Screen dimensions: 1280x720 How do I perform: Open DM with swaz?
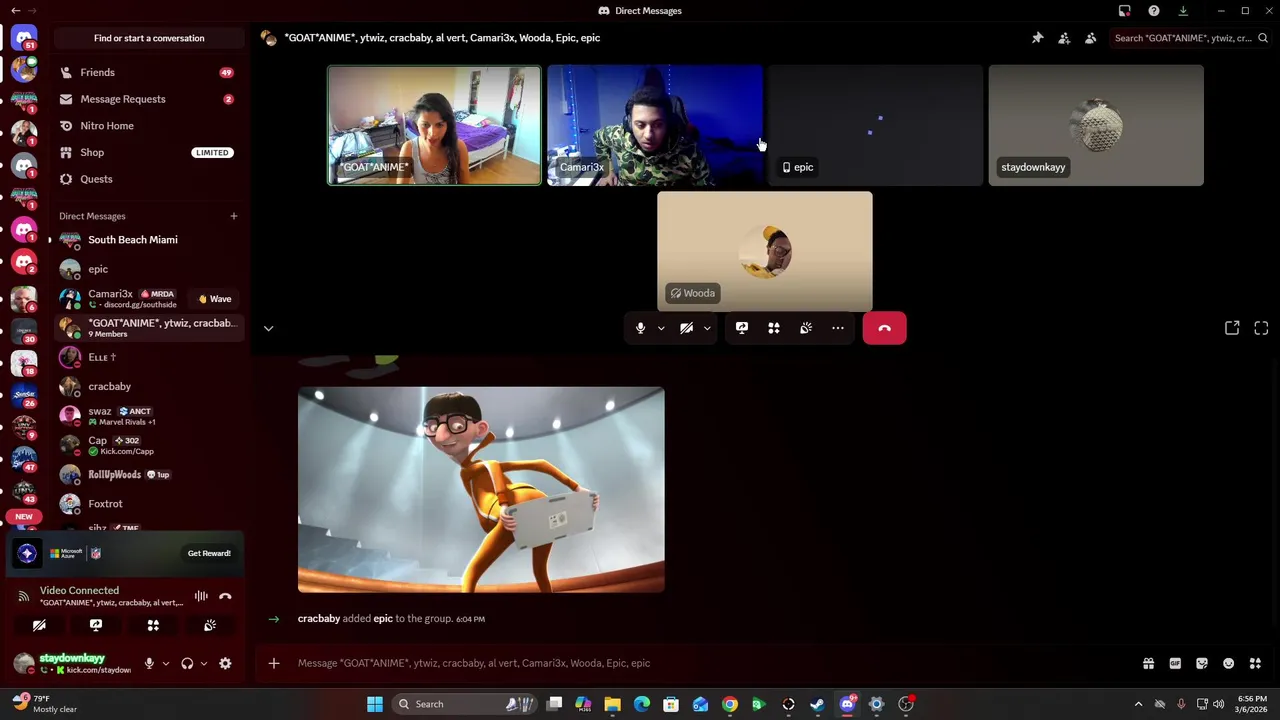pyautogui.click(x=149, y=416)
